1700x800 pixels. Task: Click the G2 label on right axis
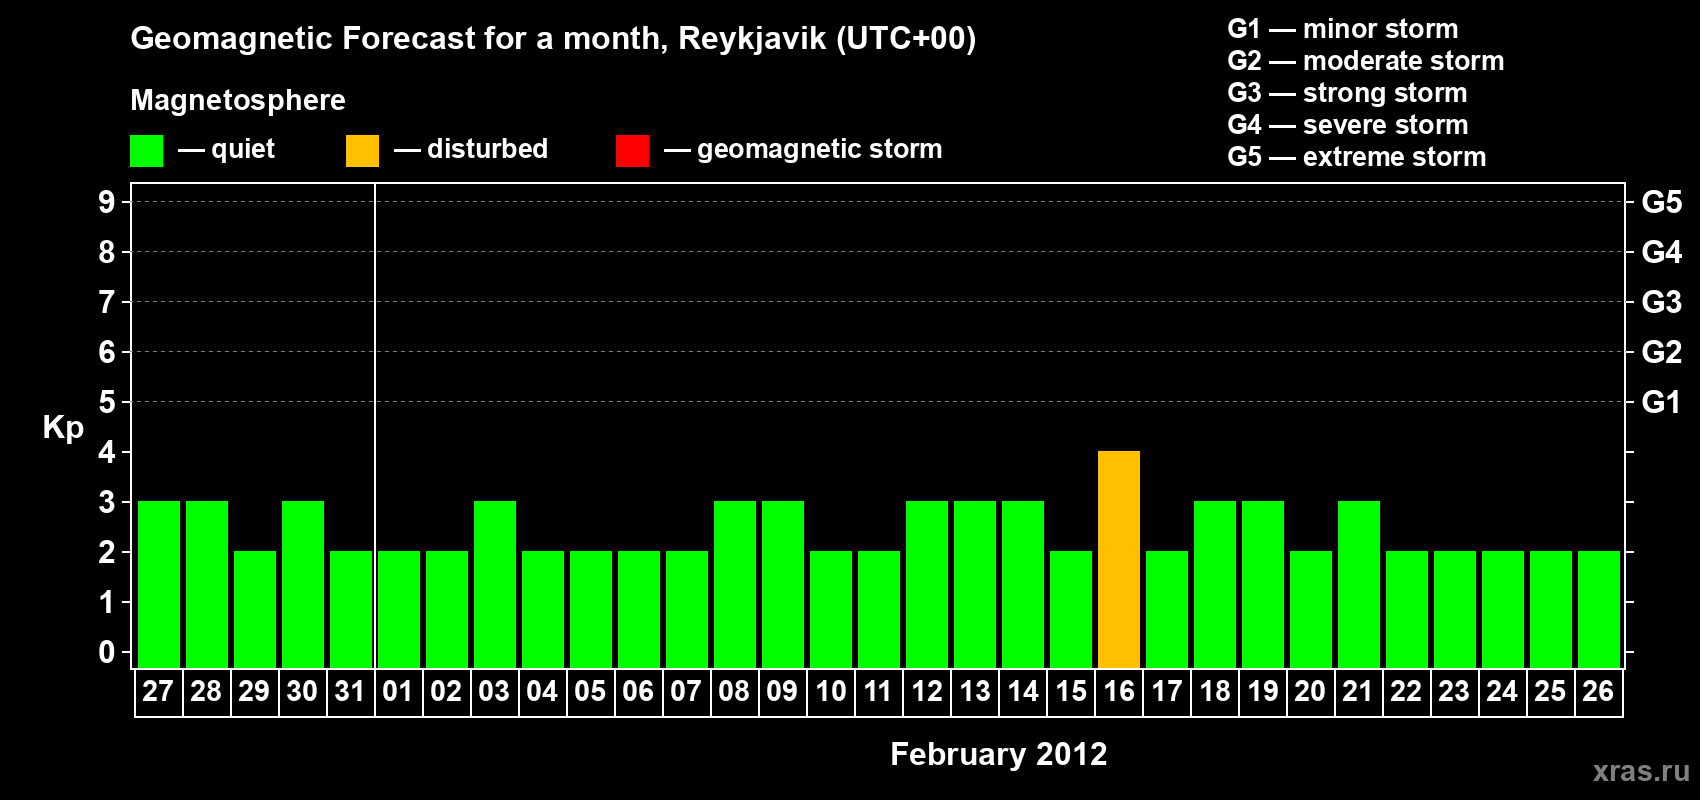click(x=1662, y=352)
